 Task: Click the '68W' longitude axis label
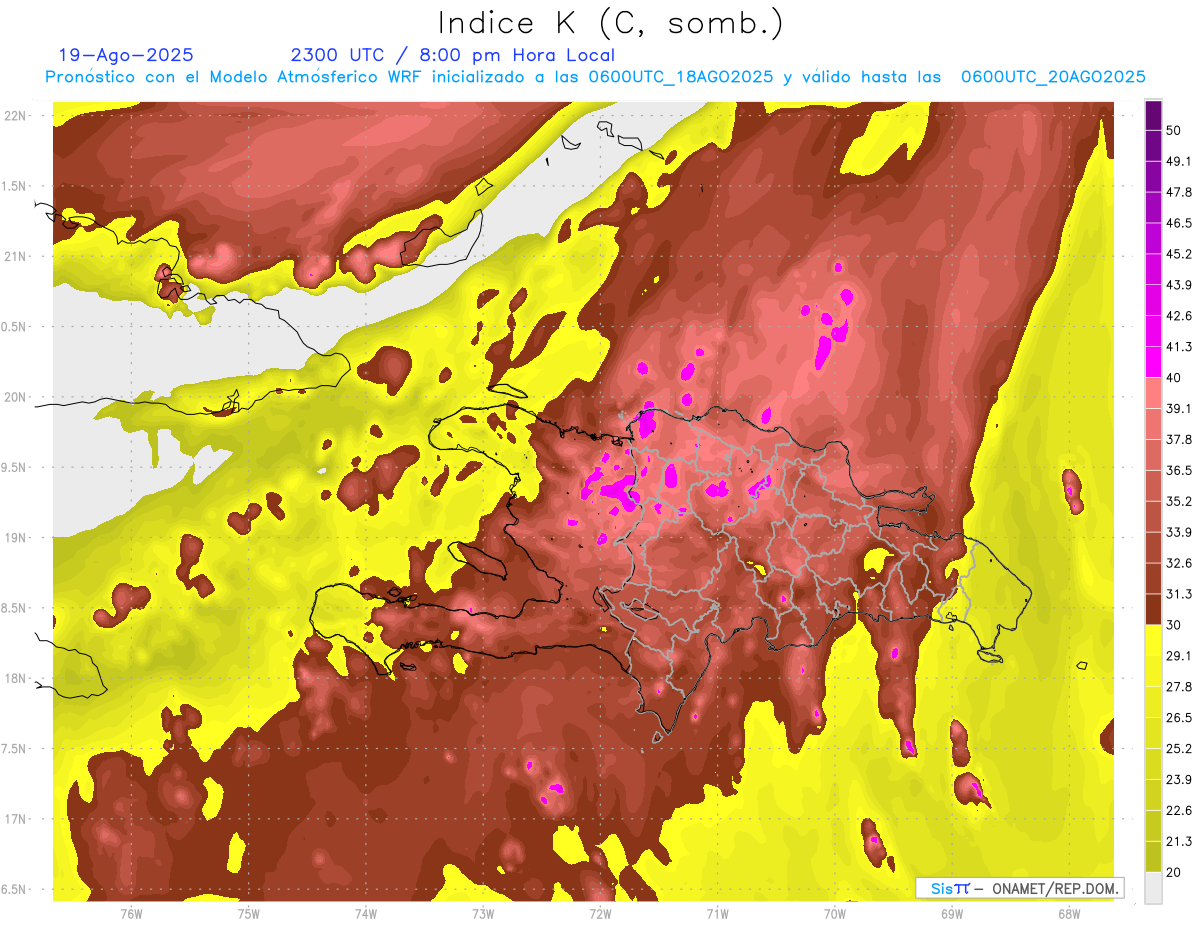pyautogui.click(x=1068, y=913)
